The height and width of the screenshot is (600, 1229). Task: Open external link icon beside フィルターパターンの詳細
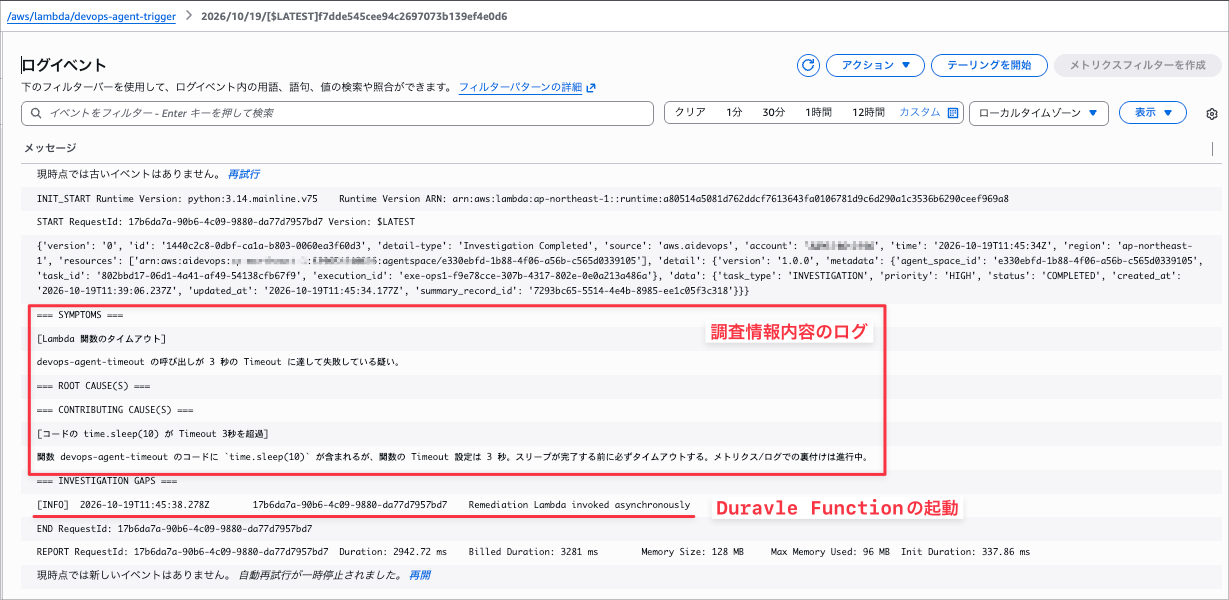(x=591, y=88)
